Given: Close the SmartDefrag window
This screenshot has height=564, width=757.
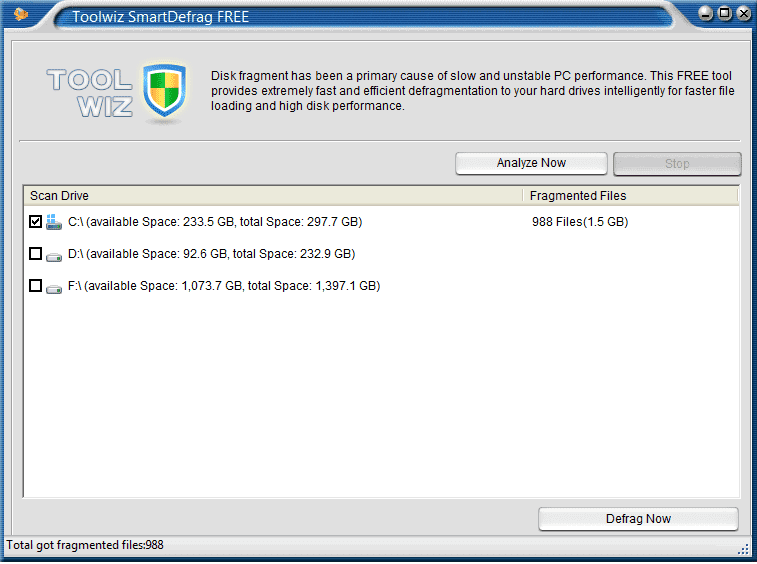Looking at the screenshot, I should pyautogui.click(x=744, y=13).
